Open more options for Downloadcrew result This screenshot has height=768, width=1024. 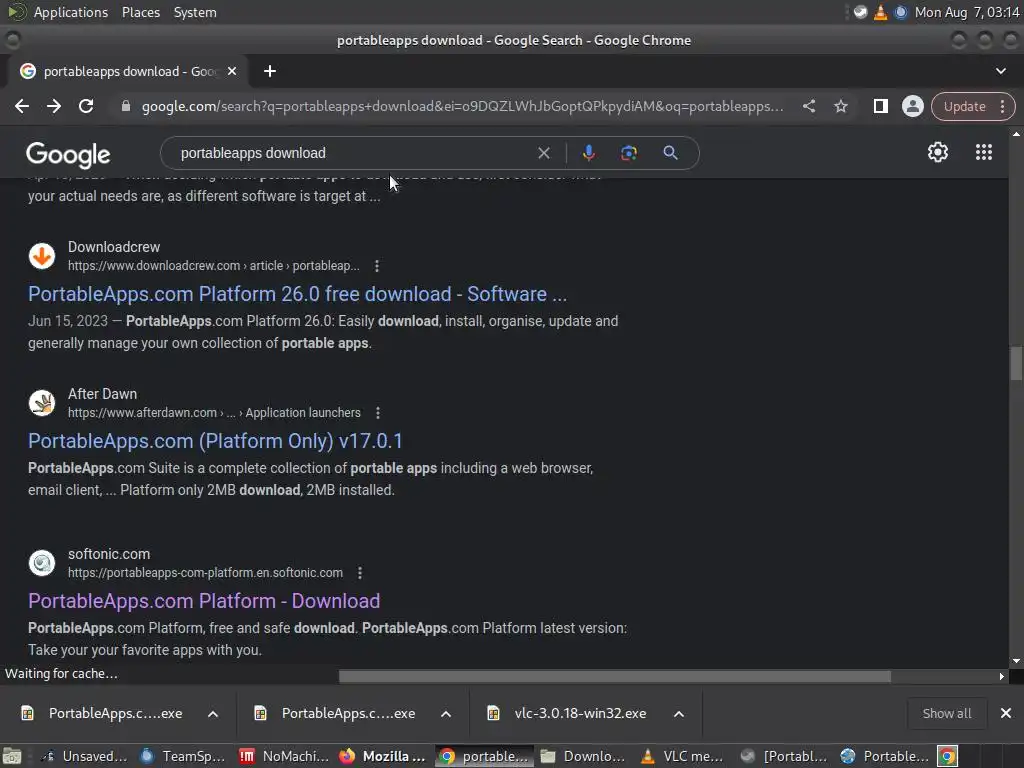coord(377,266)
